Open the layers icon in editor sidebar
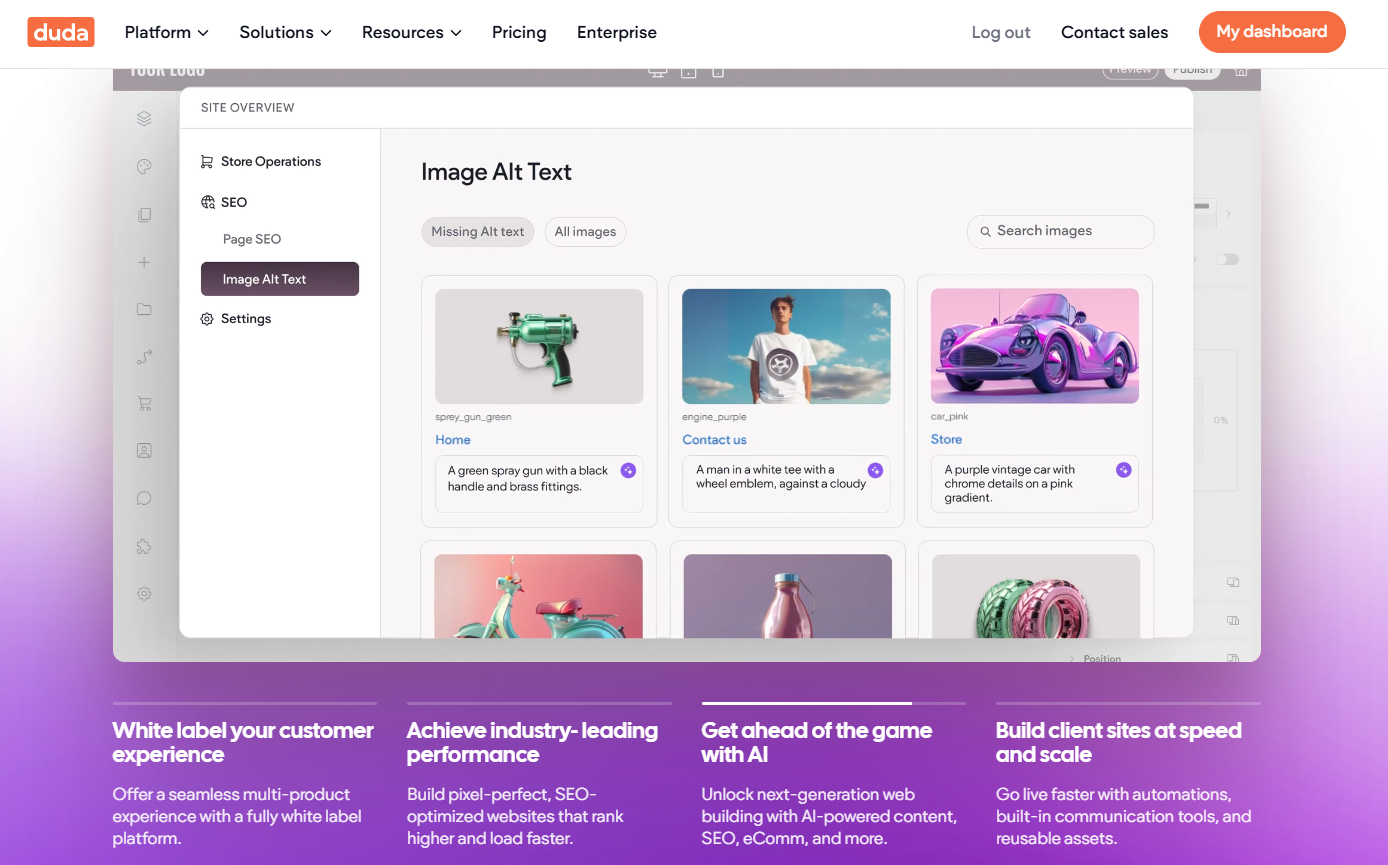Screen dimensions: 1388x865 click(x=144, y=119)
